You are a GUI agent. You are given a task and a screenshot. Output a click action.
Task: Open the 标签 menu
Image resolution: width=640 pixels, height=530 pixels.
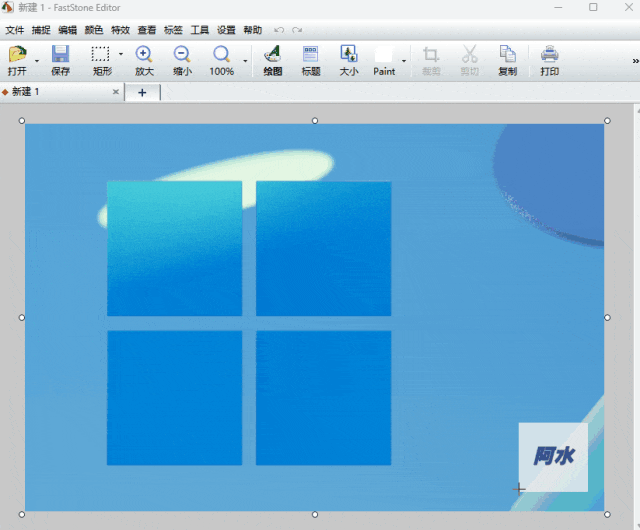tap(173, 30)
